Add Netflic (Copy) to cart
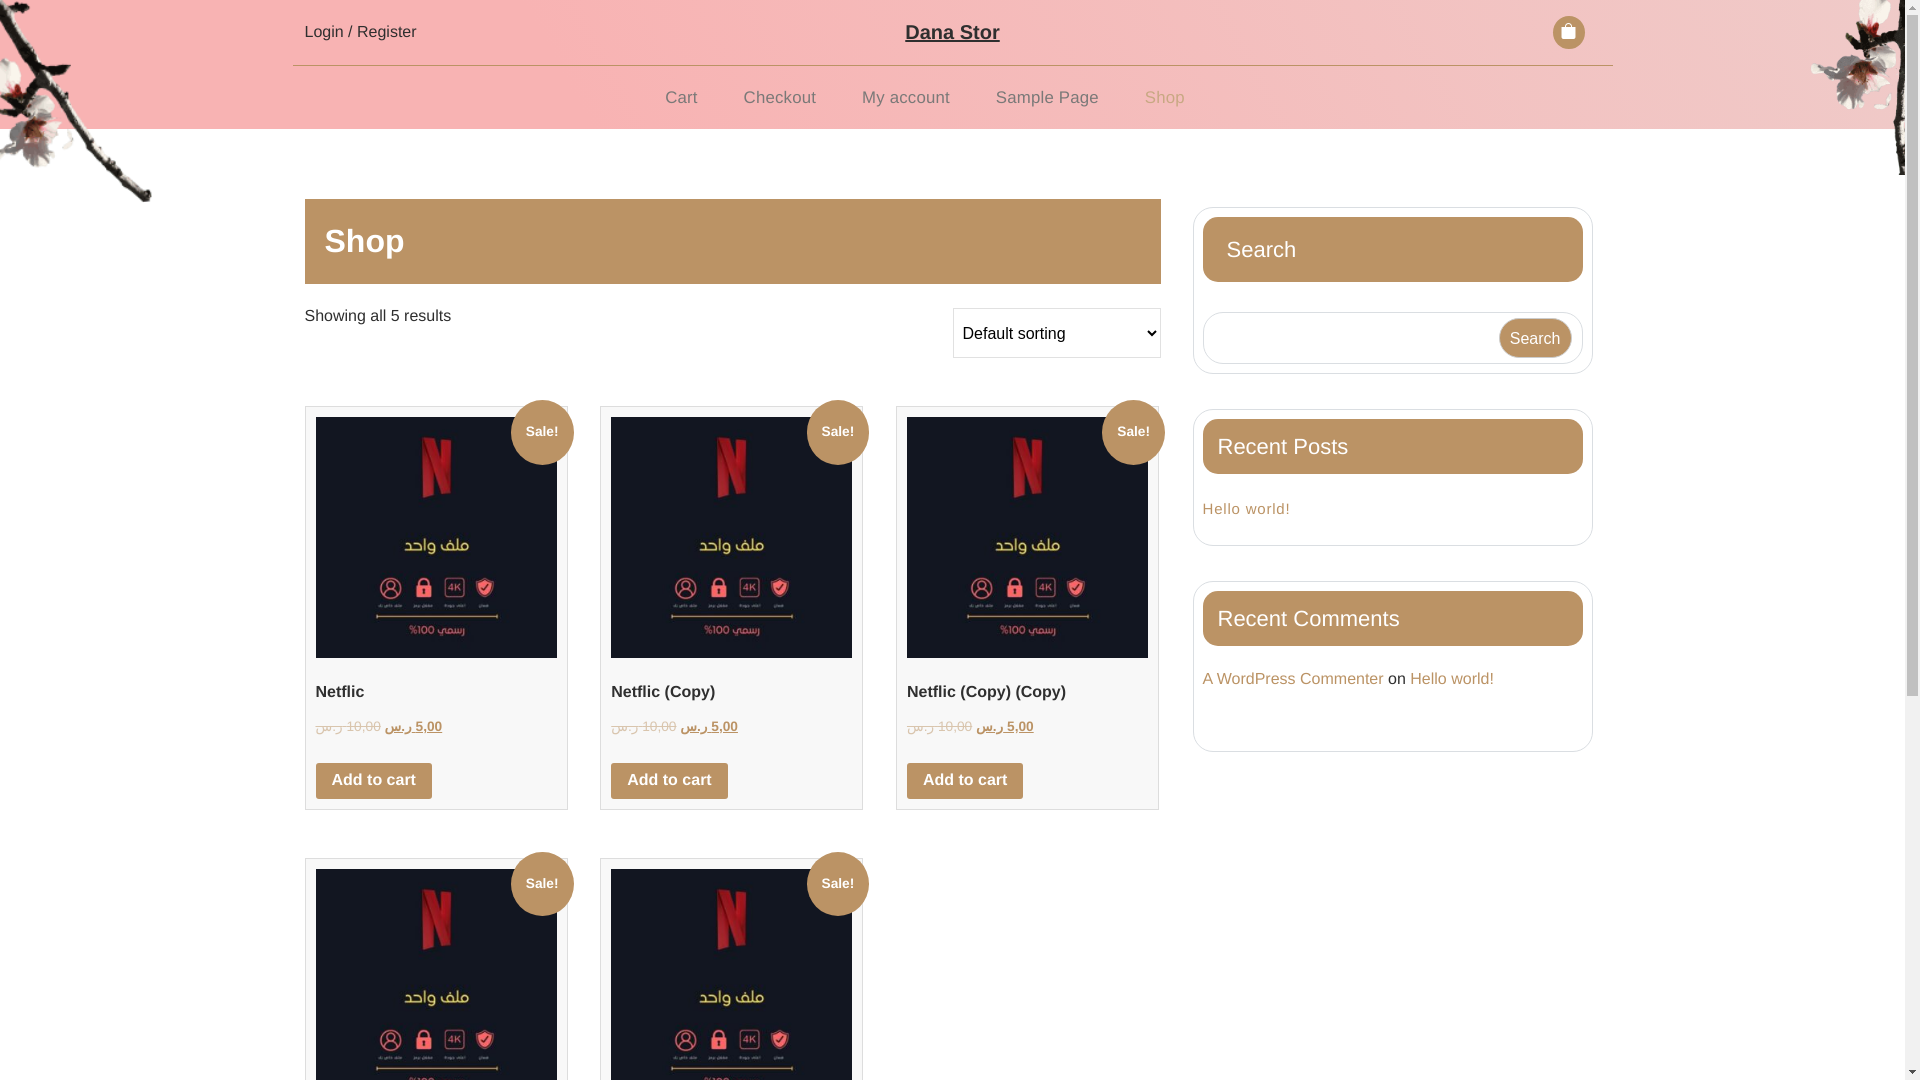Viewport: 1920px width, 1080px height. pos(669,781)
